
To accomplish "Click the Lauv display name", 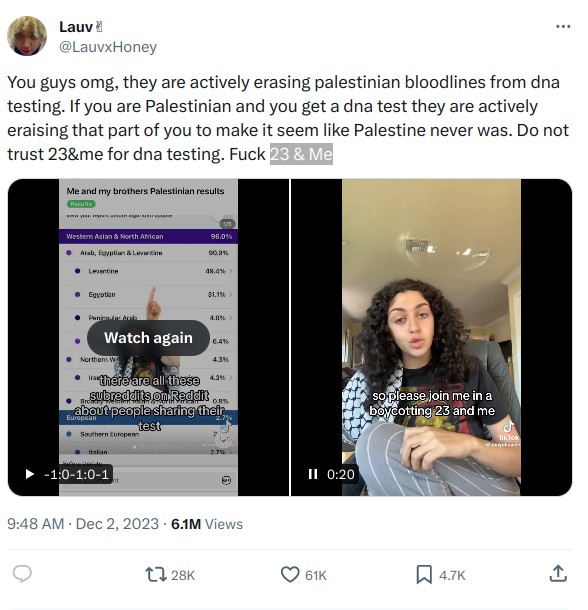I will point(77,27).
